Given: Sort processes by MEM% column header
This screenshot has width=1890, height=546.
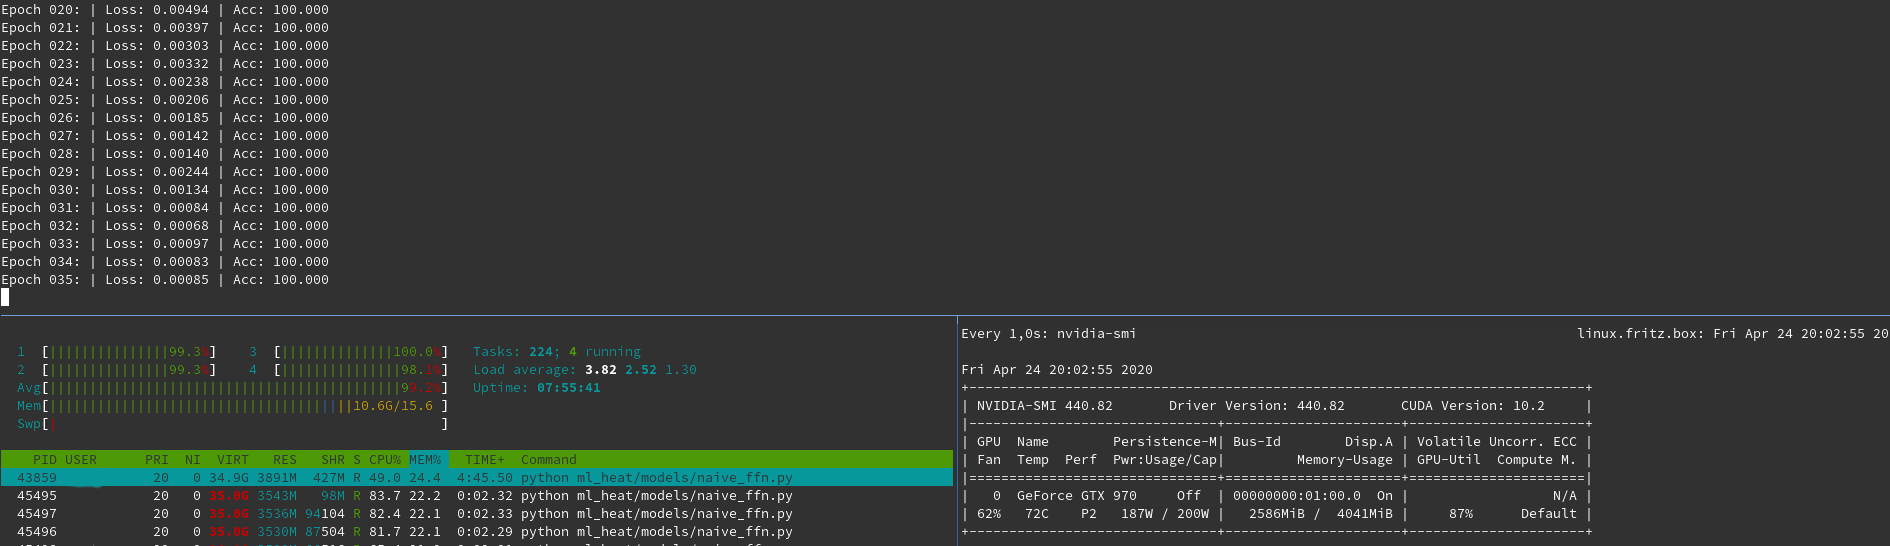Looking at the screenshot, I should click(x=425, y=460).
